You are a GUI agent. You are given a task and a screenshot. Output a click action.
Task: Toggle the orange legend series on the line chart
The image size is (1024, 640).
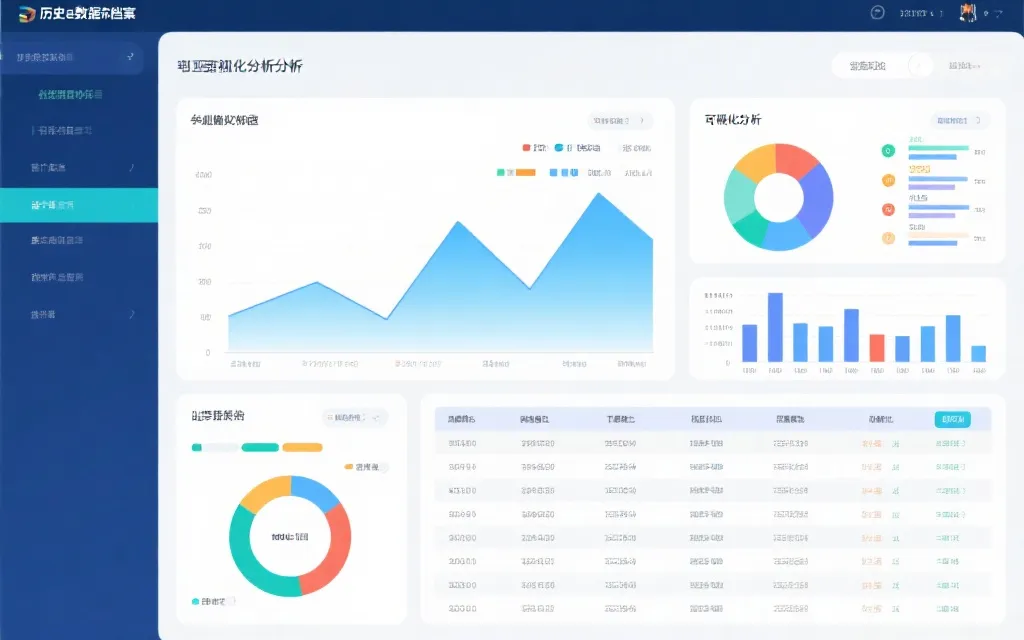[525, 172]
